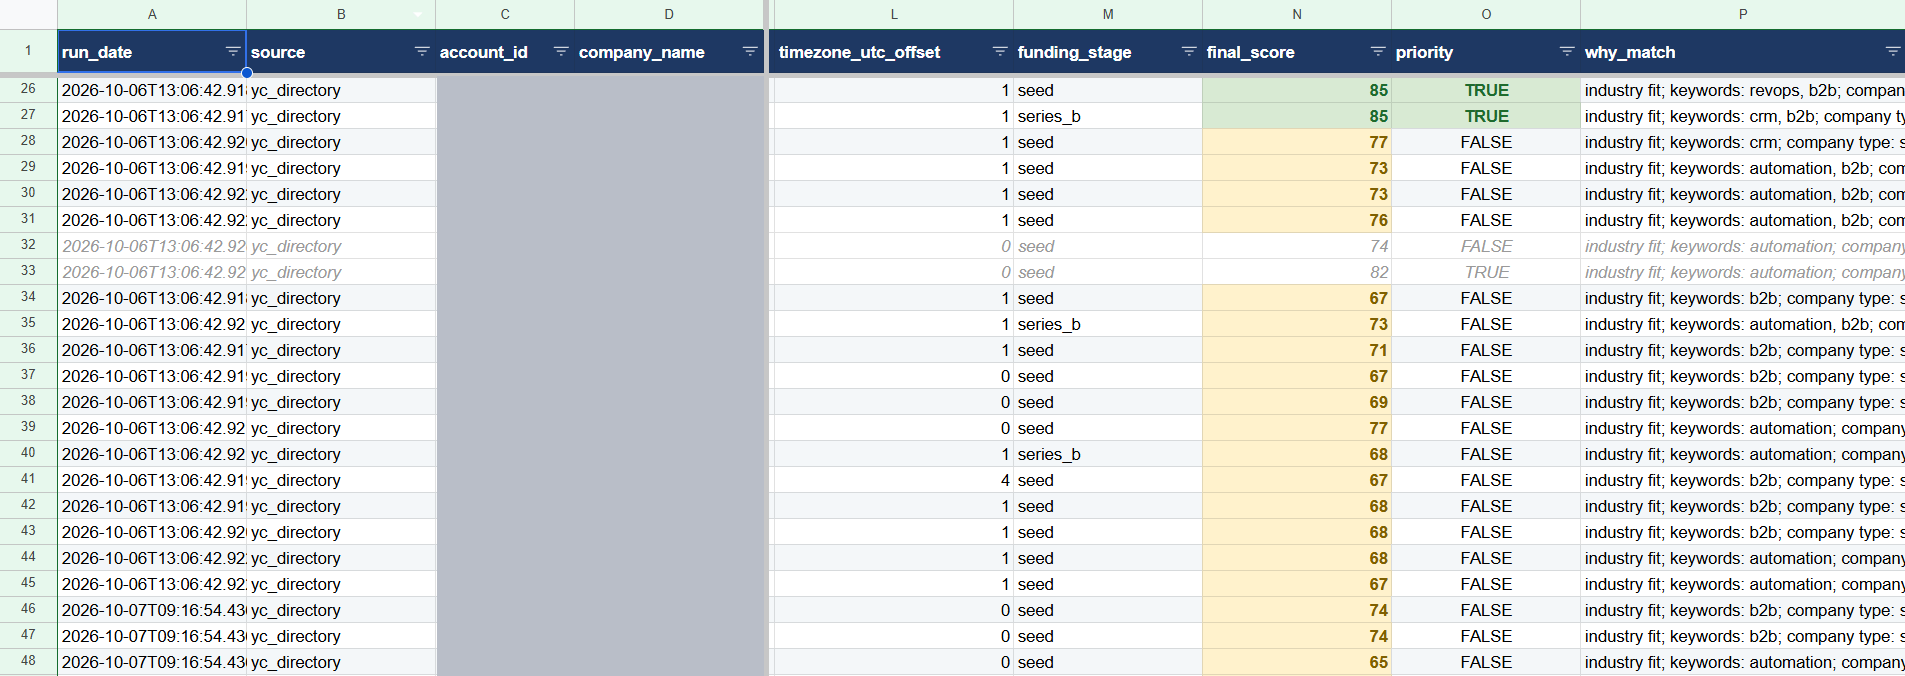1905x676 pixels.
Task: Select the company_name header cell
Action: point(669,52)
